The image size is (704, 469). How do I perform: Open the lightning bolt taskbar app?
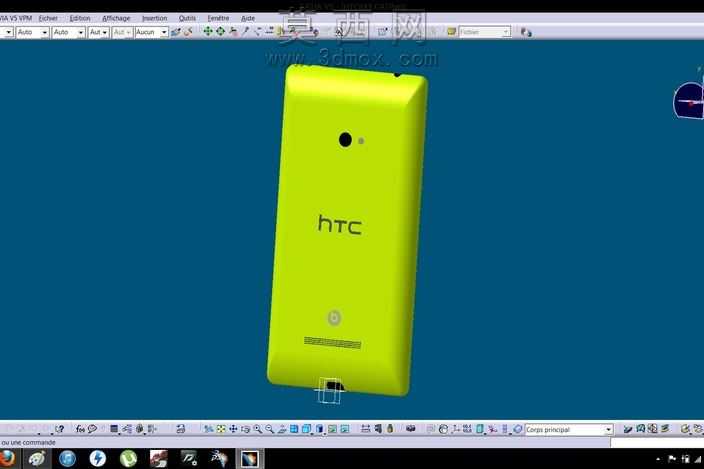click(x=97, y=459)
